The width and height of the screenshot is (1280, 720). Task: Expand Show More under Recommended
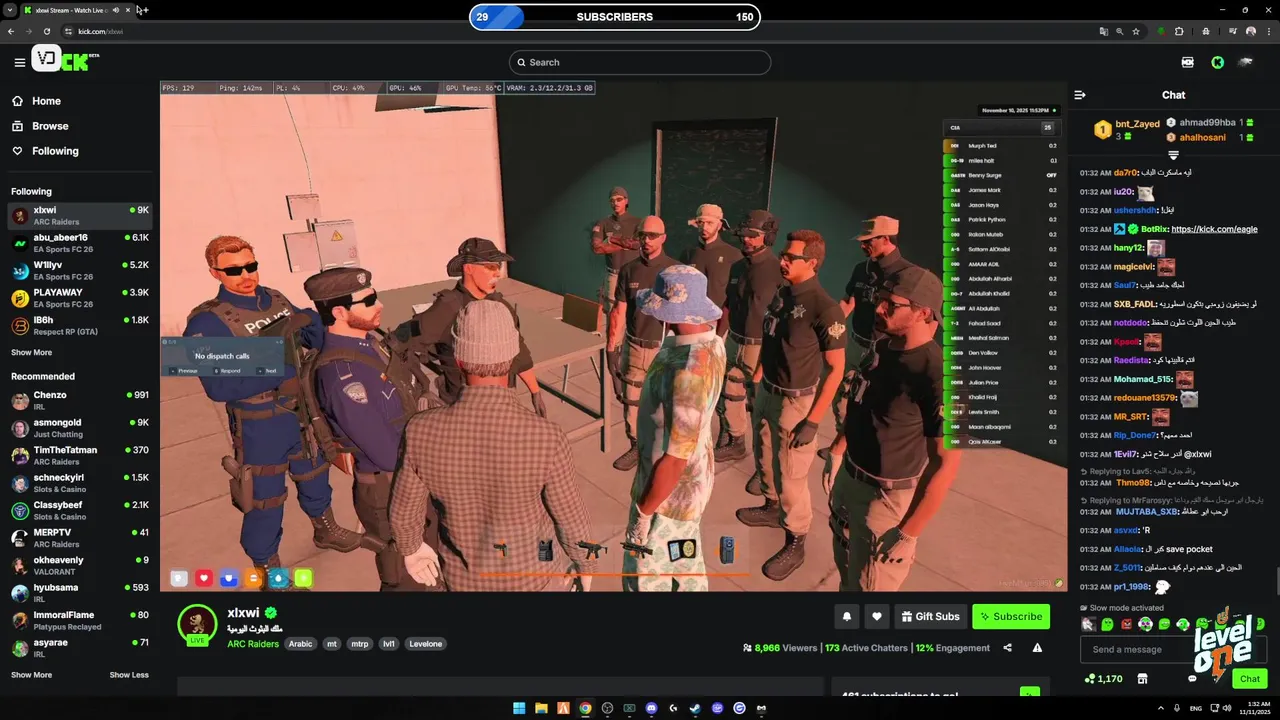[x=31, y=675]
